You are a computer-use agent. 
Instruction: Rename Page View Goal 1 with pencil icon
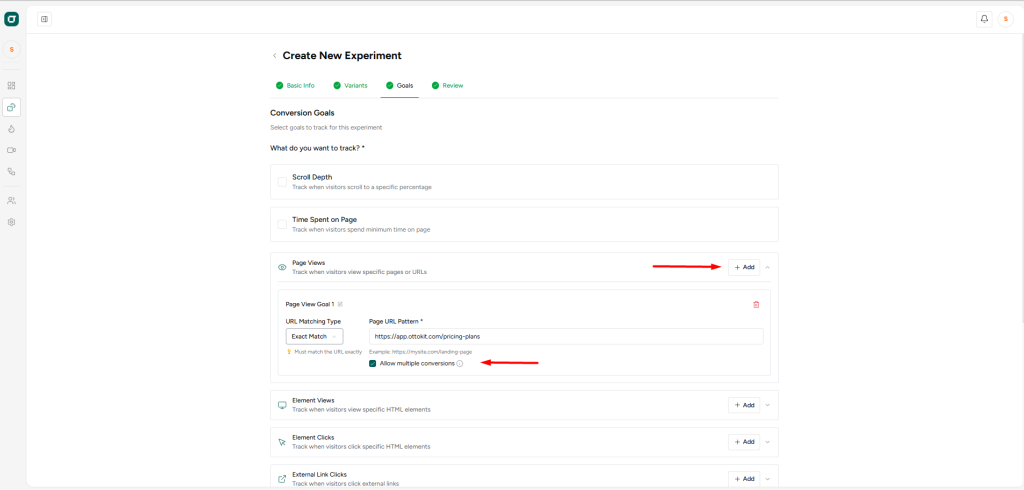[x=340, y=304]
